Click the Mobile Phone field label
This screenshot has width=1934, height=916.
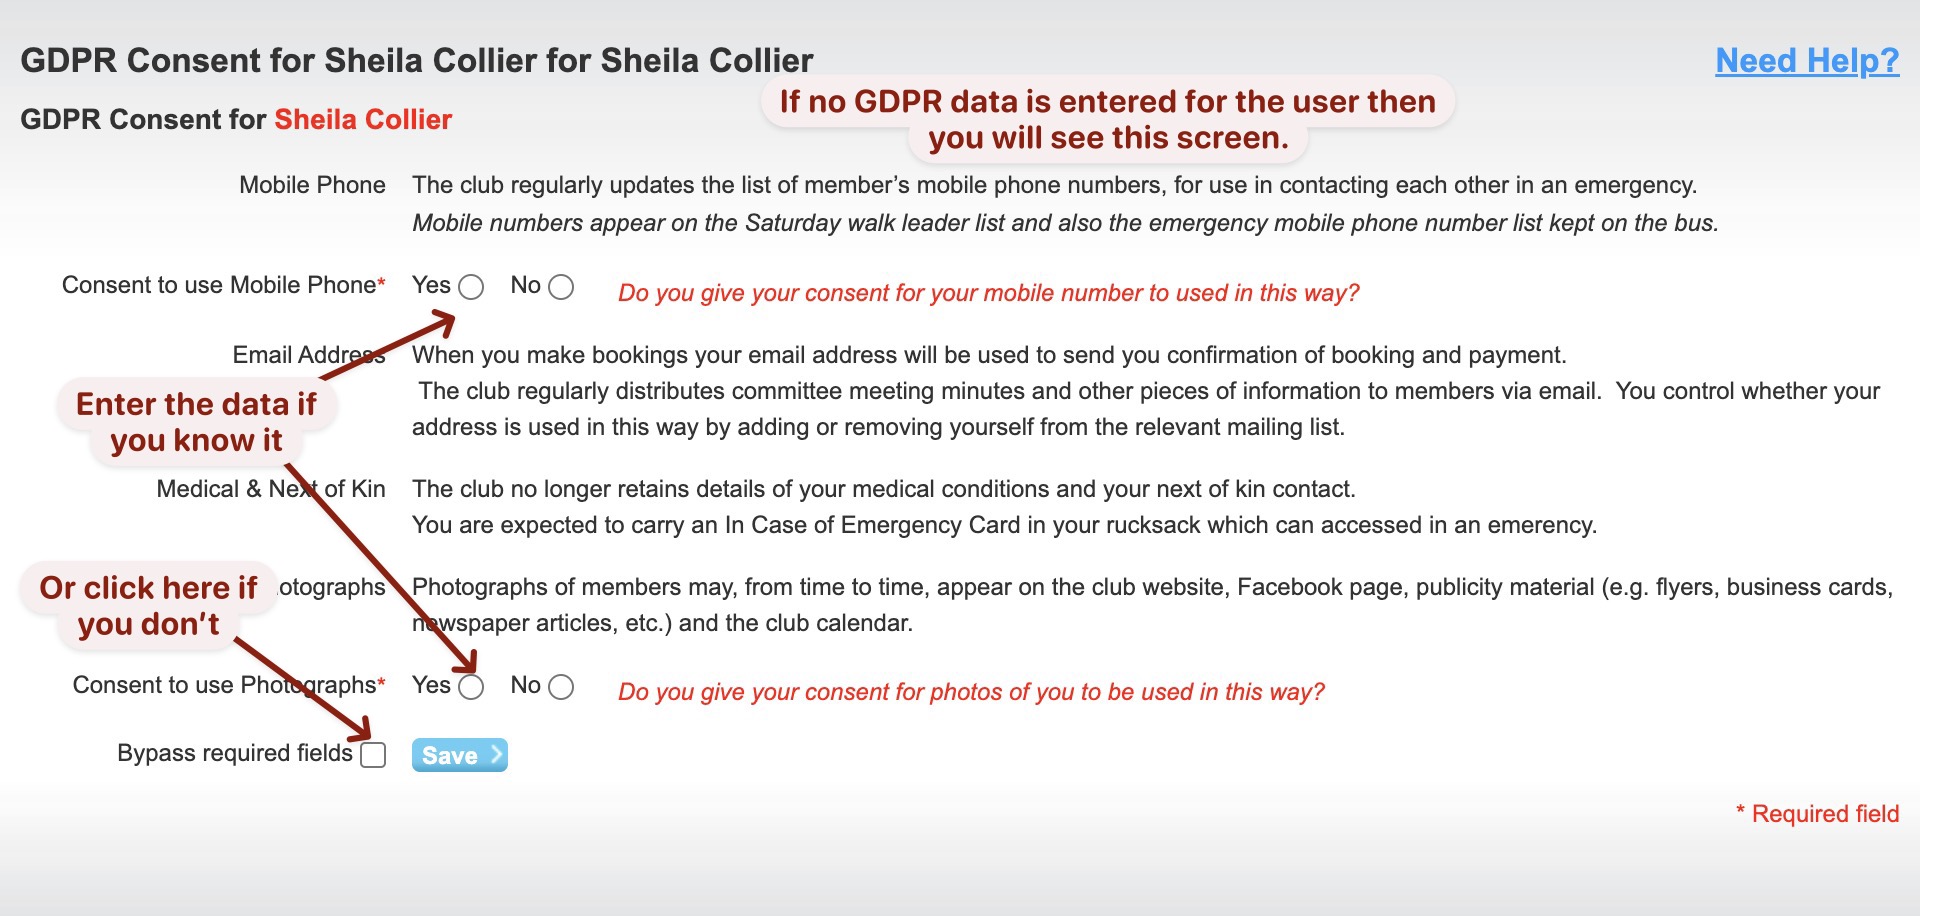click(x=311, y=184)
